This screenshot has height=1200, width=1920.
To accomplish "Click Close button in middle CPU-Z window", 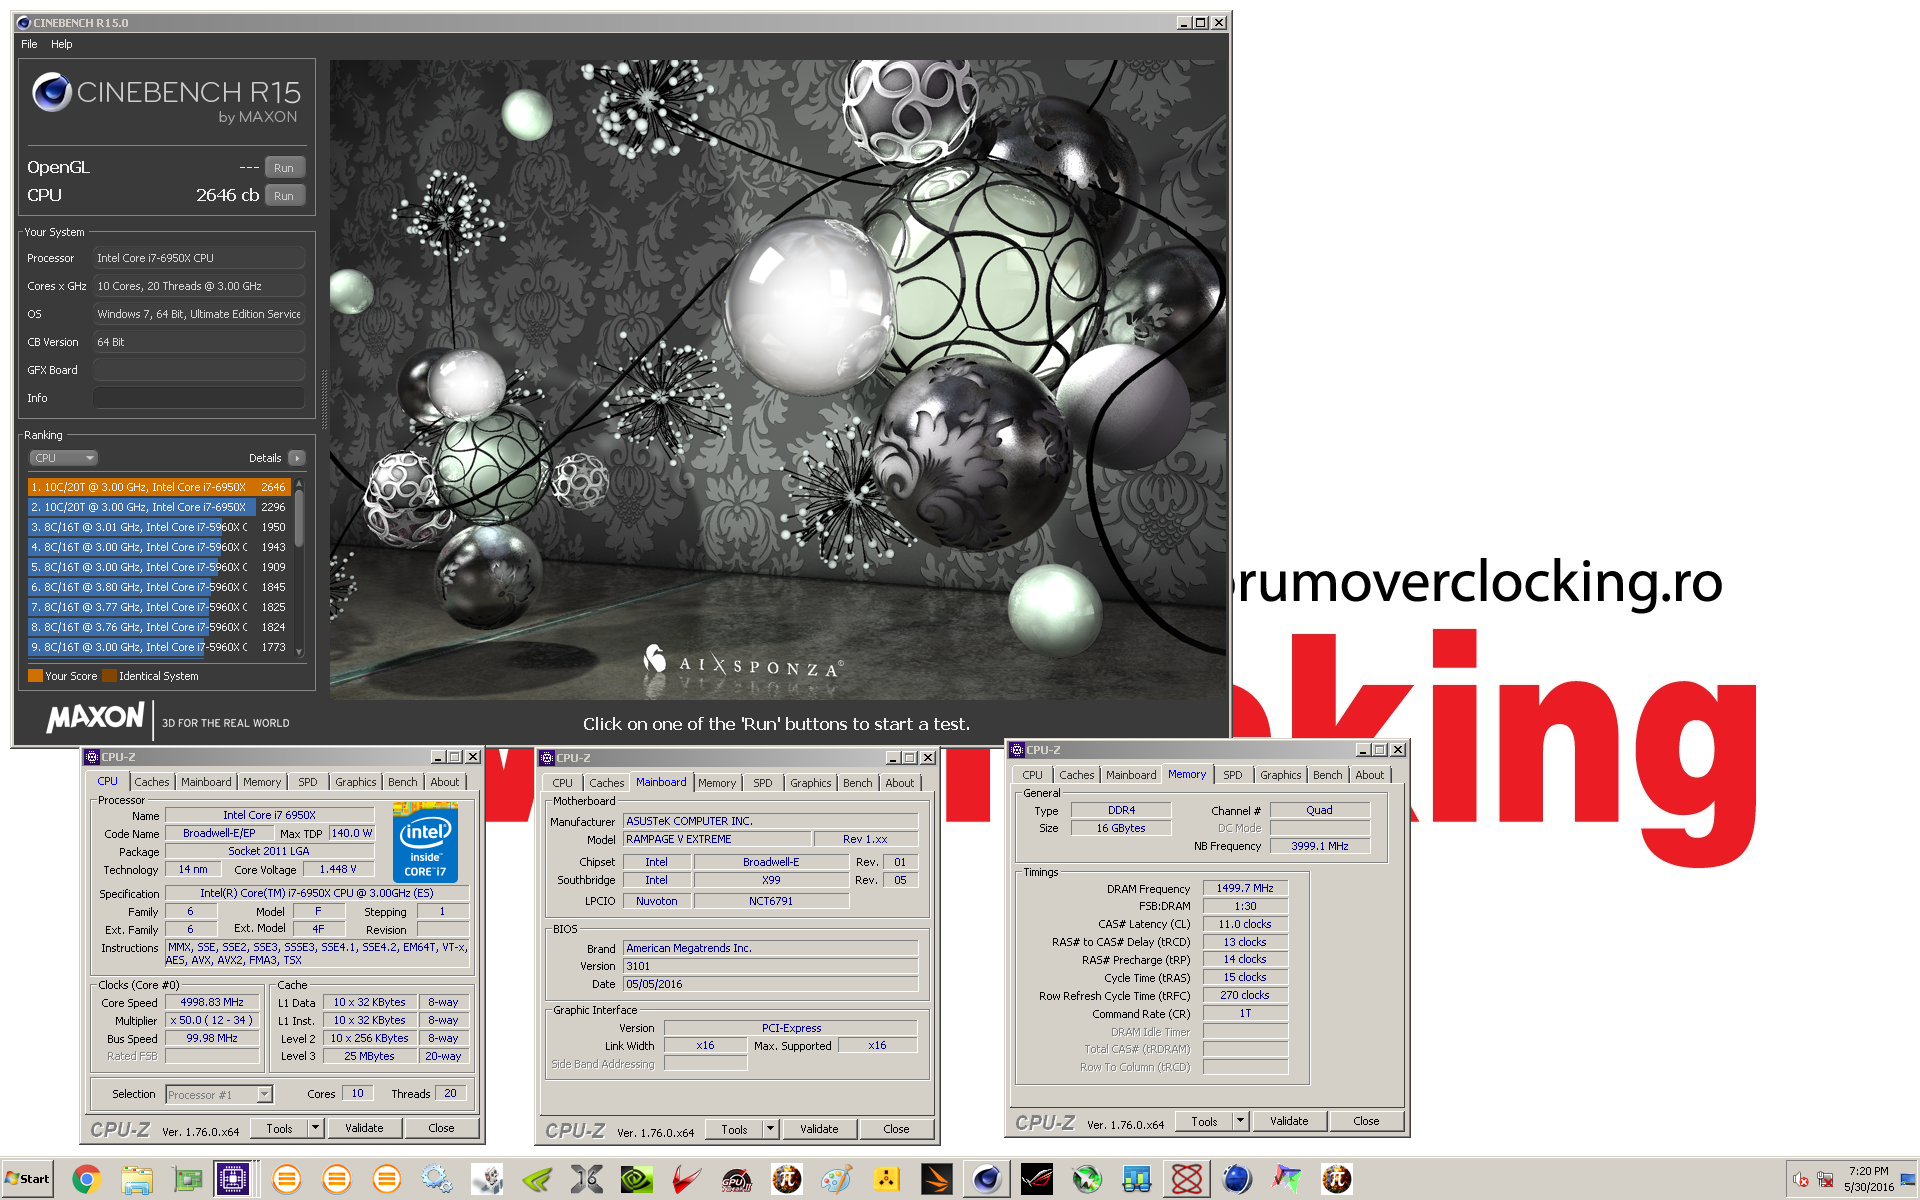I will (896, 1129).
